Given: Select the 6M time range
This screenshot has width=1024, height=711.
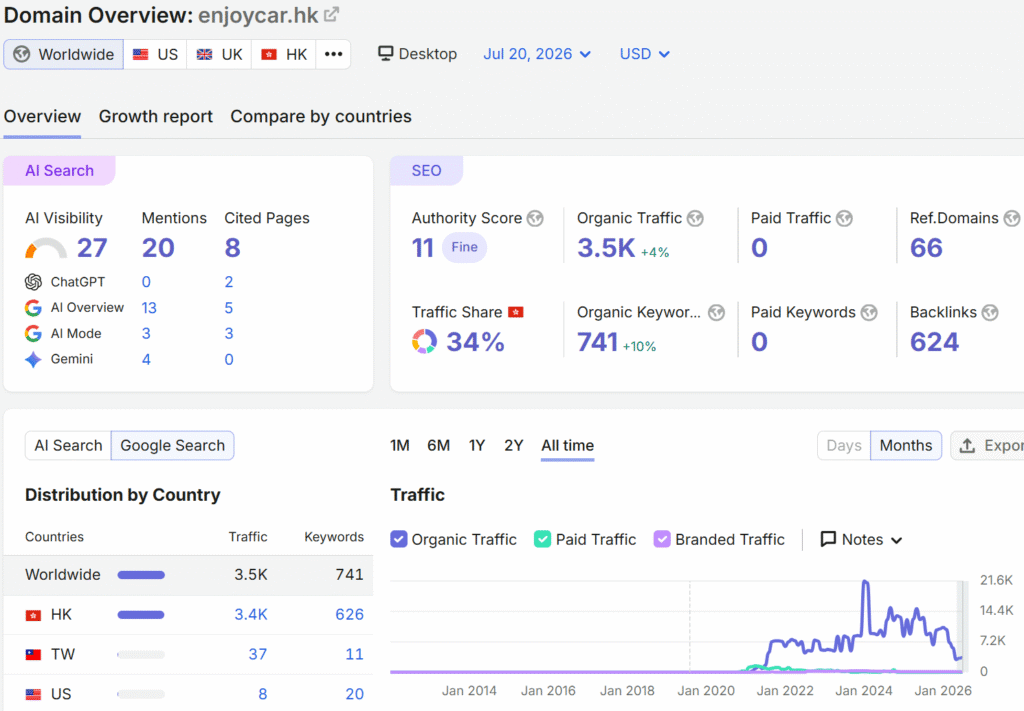Looking at the screenshot, I should pyautogui.click(x=438, y=445).
